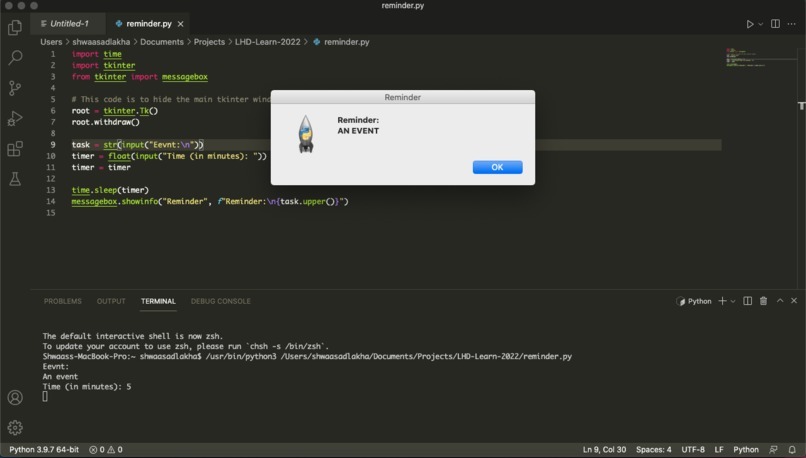Open the Explorer view in activity bar
The width and height of the screenshot is (806, 458).
[15, 27]
